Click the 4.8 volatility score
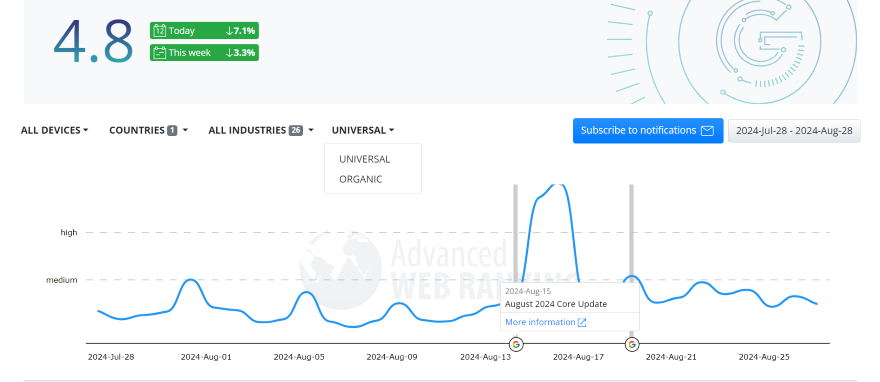 [x=93, y=42]
